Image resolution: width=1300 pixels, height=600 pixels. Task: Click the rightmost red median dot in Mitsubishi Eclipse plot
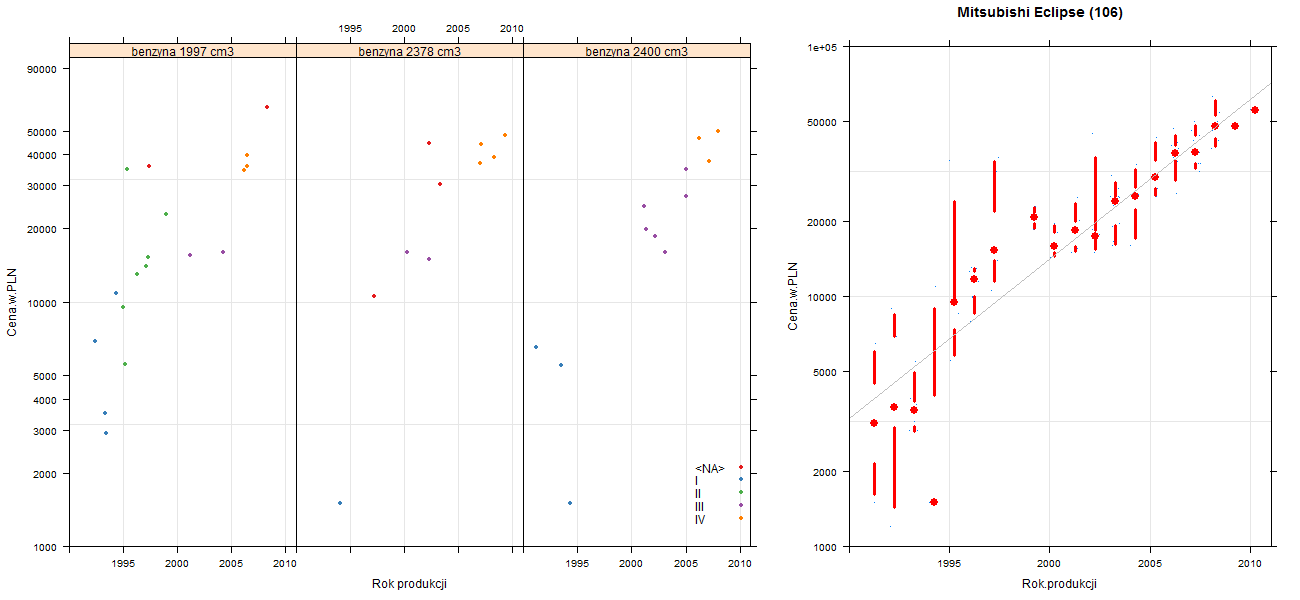[1255, 110]
